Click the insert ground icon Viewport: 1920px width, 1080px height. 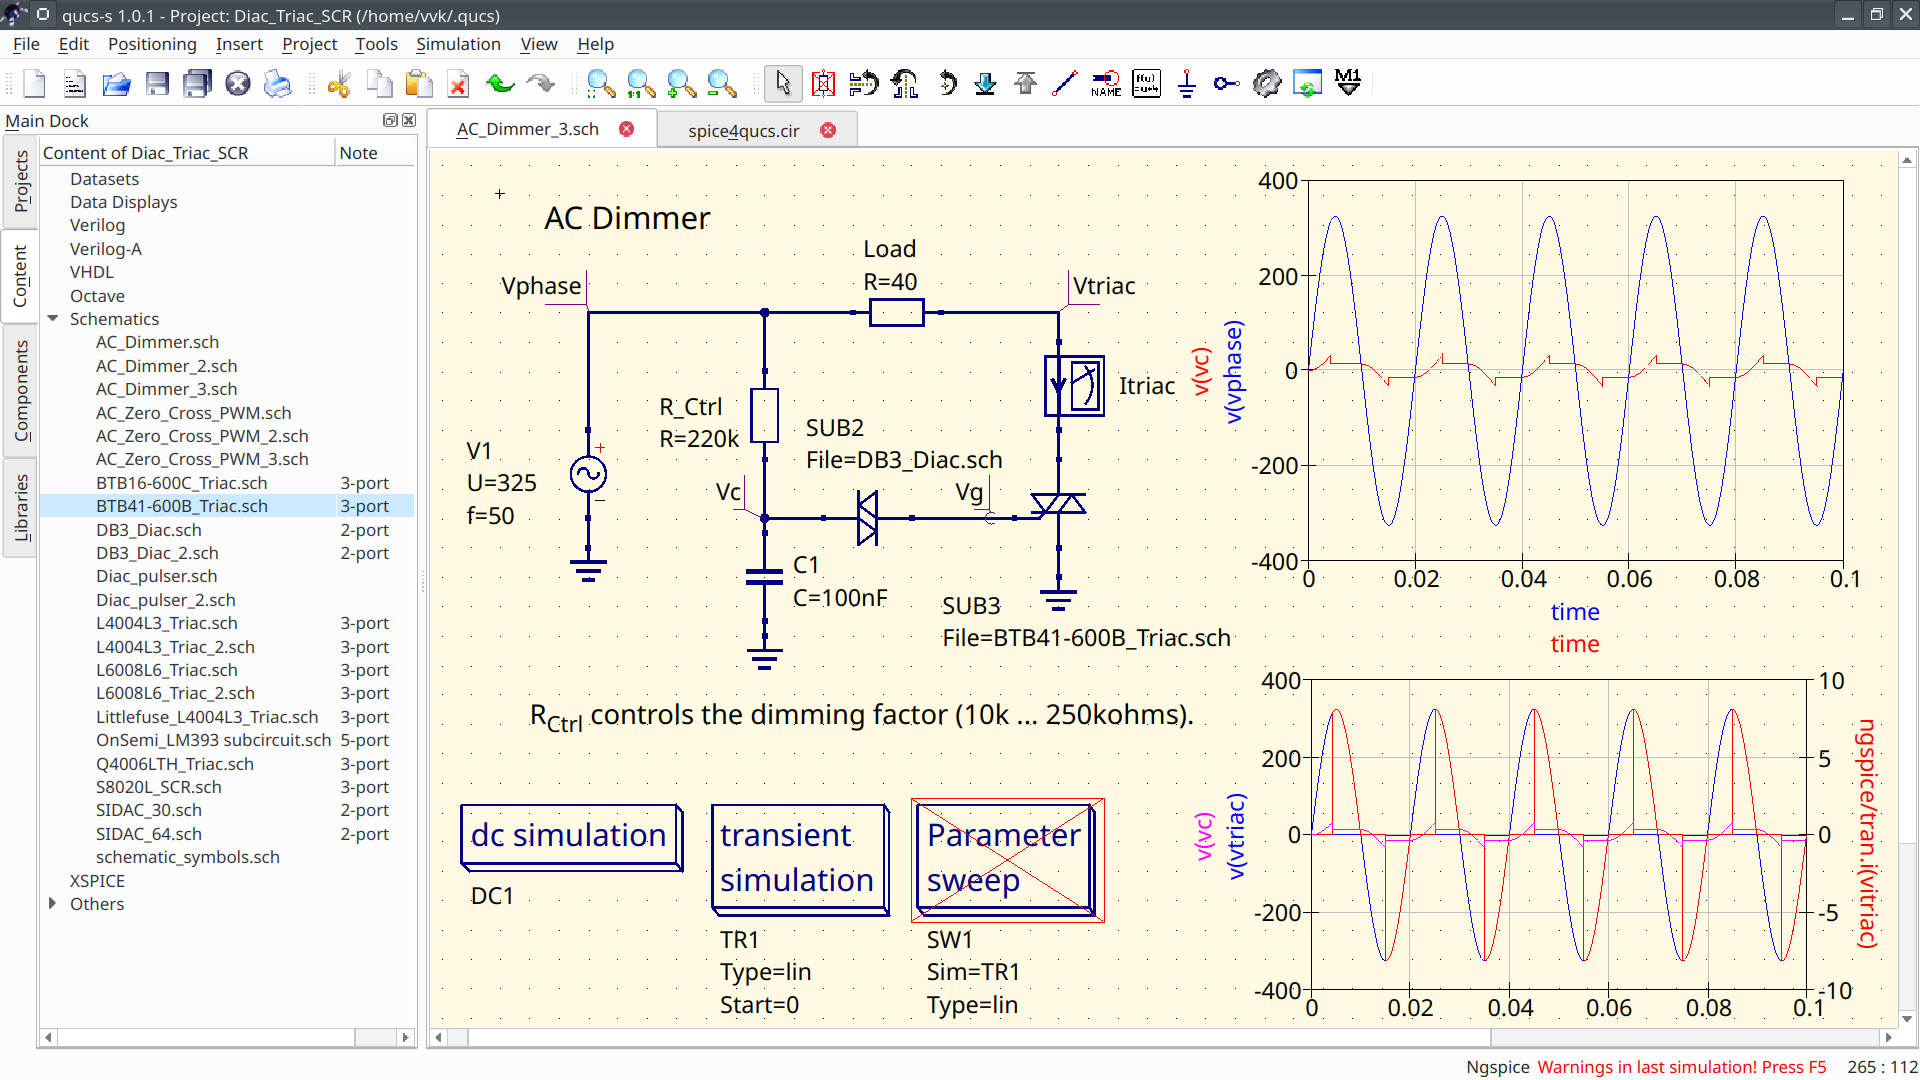[x=1186, y=84]
